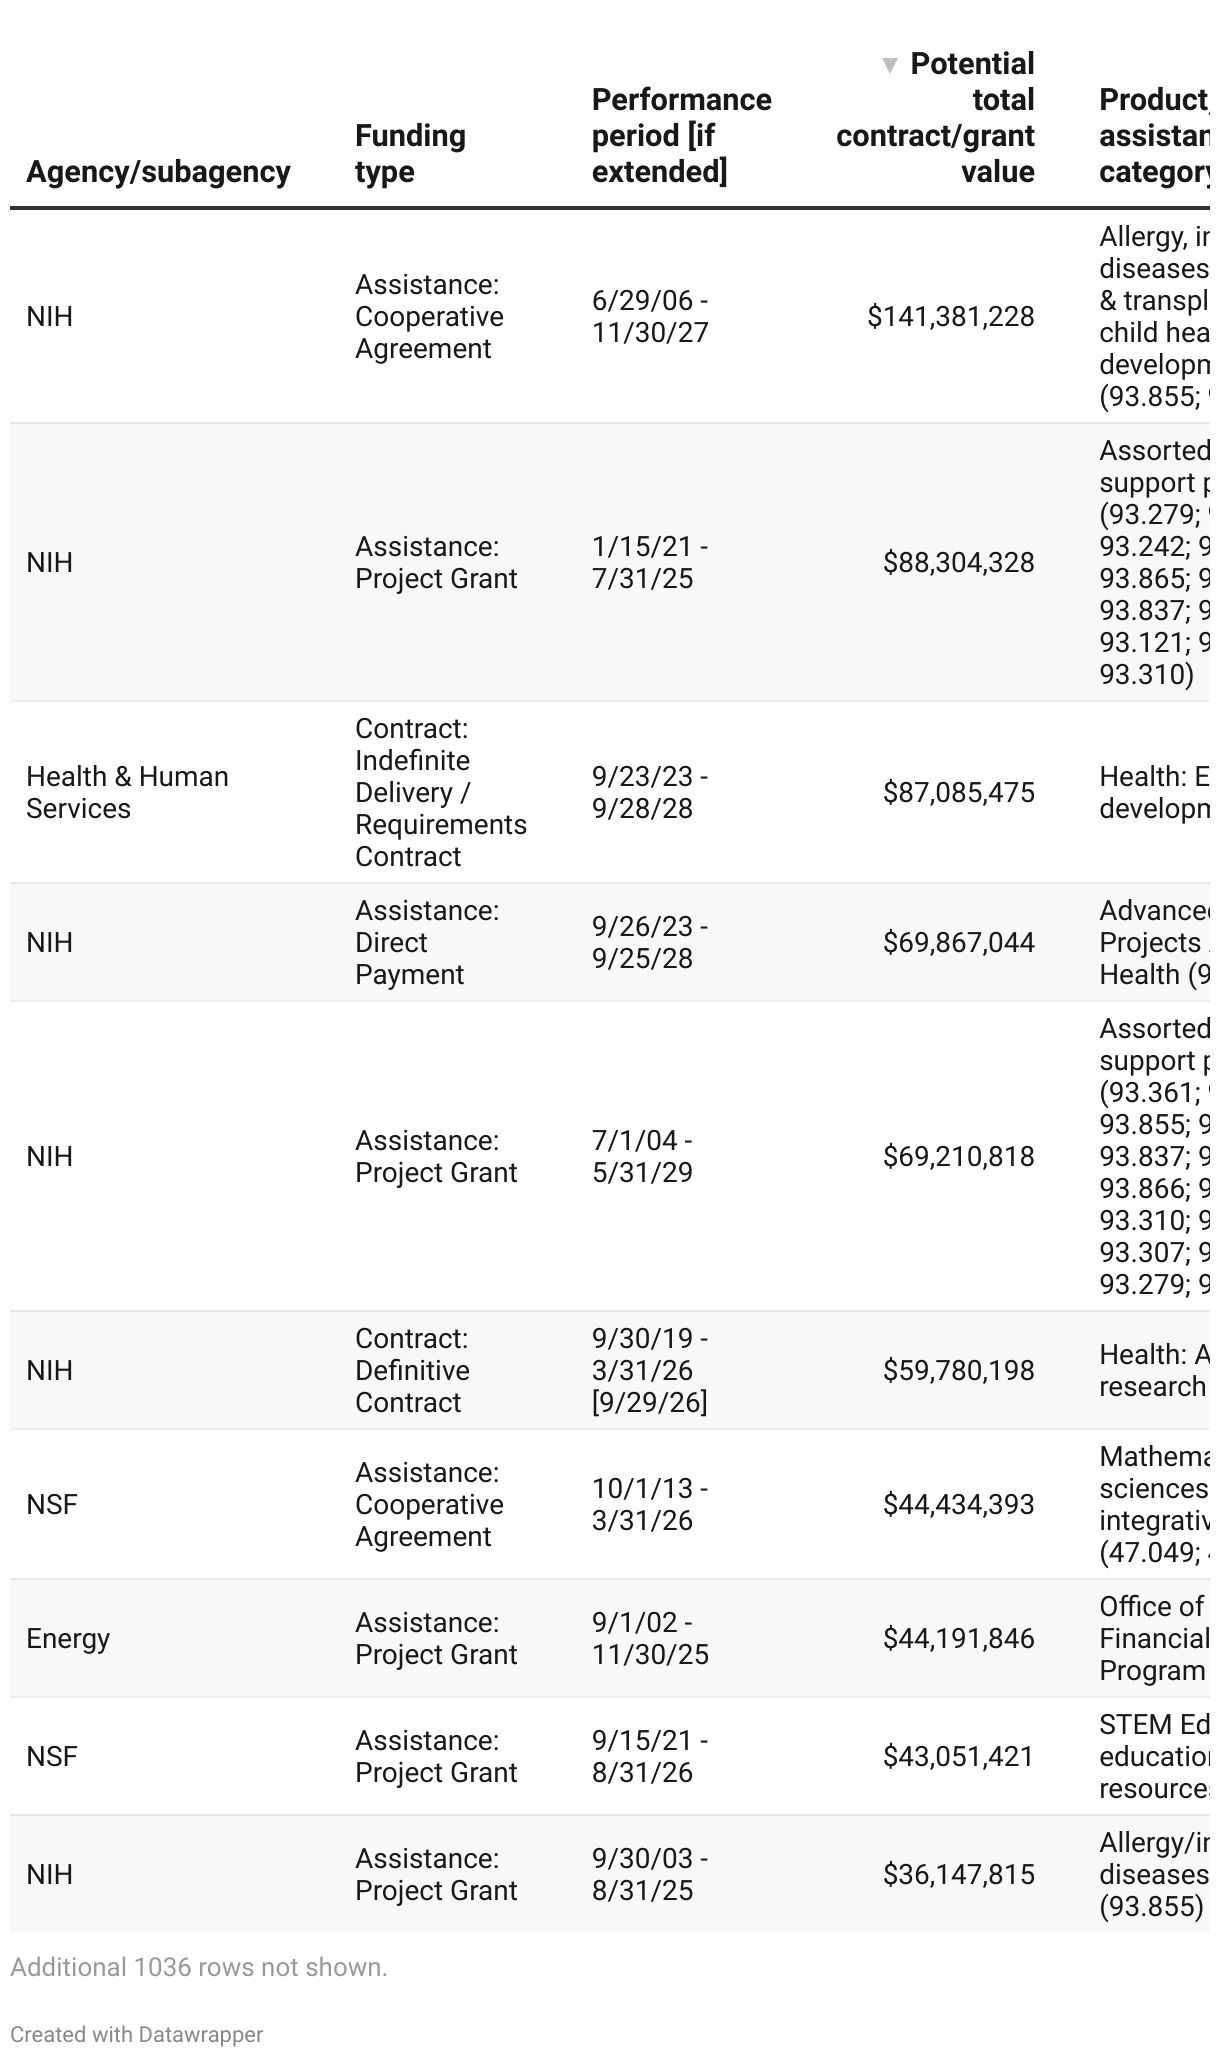
Task: Click the descending sort arrow icon
Action: point(889,66)
